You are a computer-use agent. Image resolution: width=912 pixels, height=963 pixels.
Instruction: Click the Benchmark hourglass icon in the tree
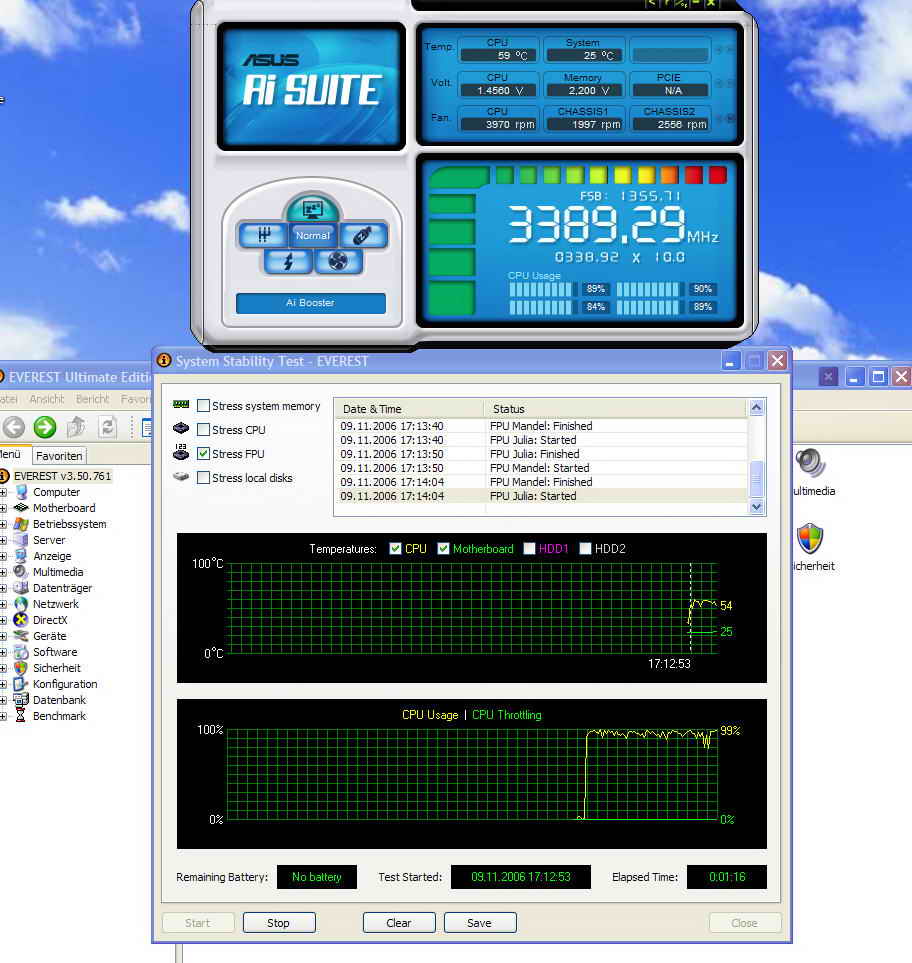tap(21, 715)
